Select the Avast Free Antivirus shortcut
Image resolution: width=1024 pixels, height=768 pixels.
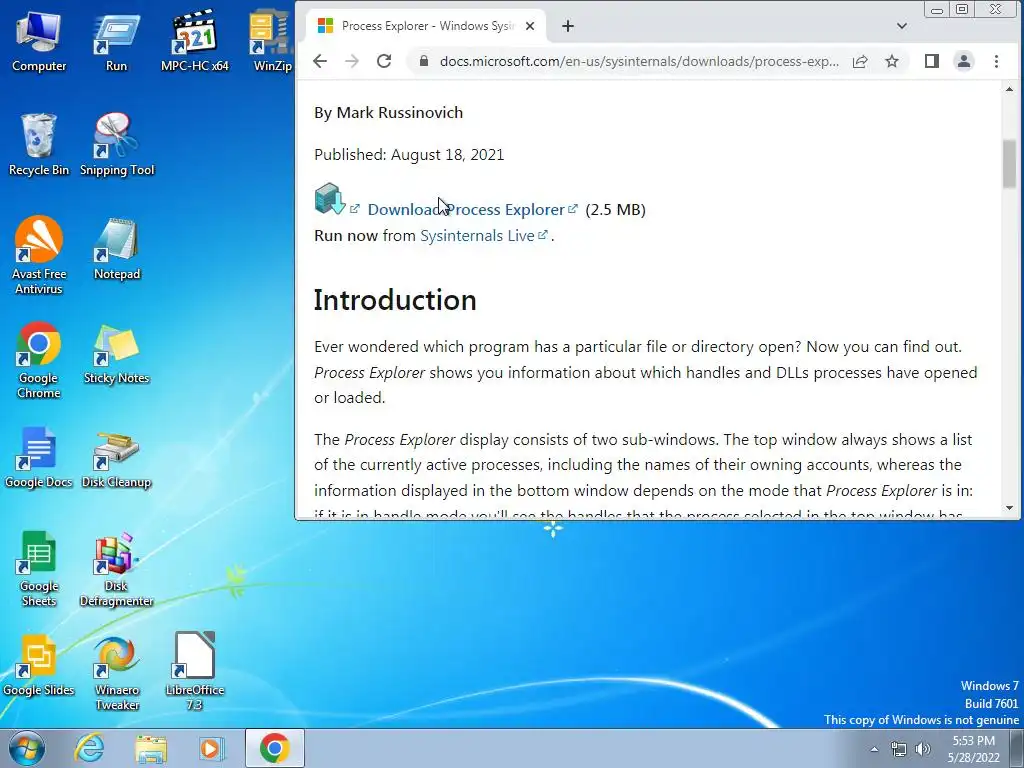(x=39, y=255)
